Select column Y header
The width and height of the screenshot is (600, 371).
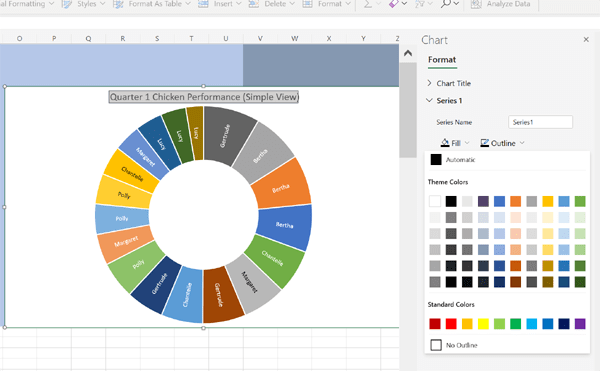click(x=364, y=38)
